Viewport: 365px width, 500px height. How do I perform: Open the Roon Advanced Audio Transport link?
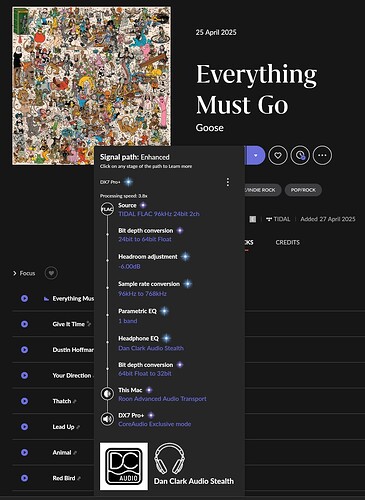click(162, 399)
